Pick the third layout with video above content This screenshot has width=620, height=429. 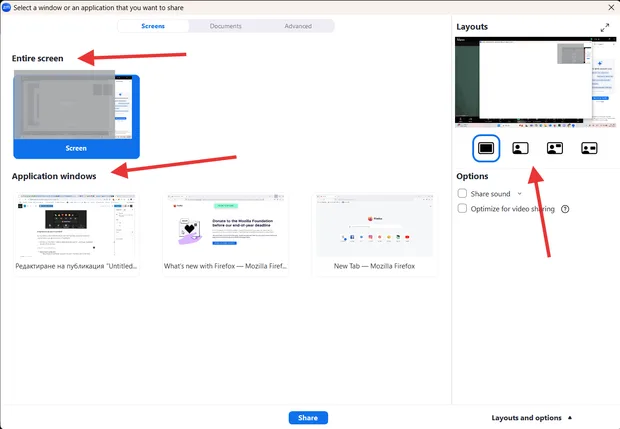point(555,148)
